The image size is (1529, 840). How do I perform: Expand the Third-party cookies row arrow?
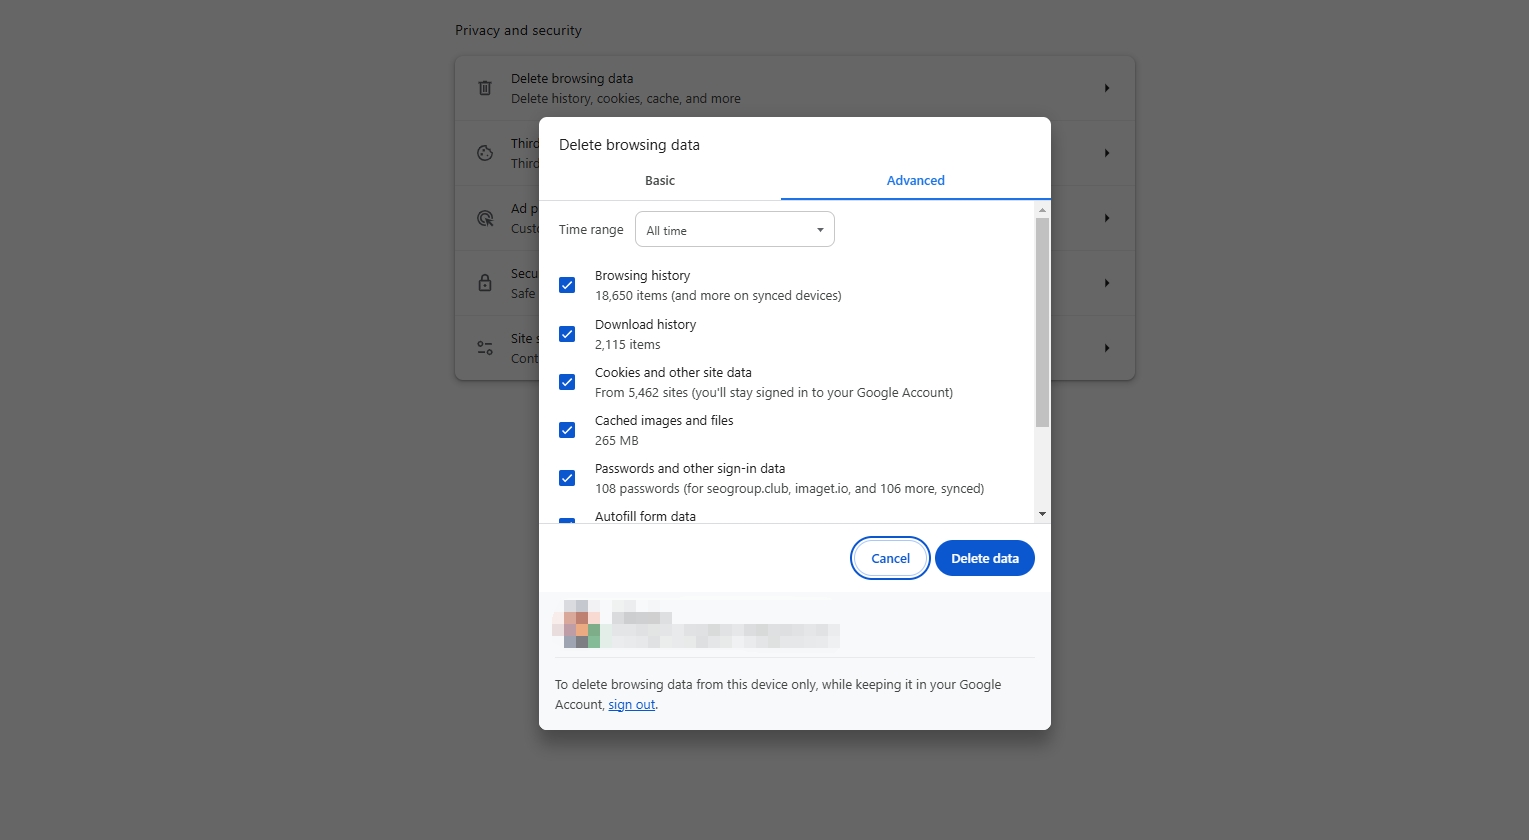1107,153
